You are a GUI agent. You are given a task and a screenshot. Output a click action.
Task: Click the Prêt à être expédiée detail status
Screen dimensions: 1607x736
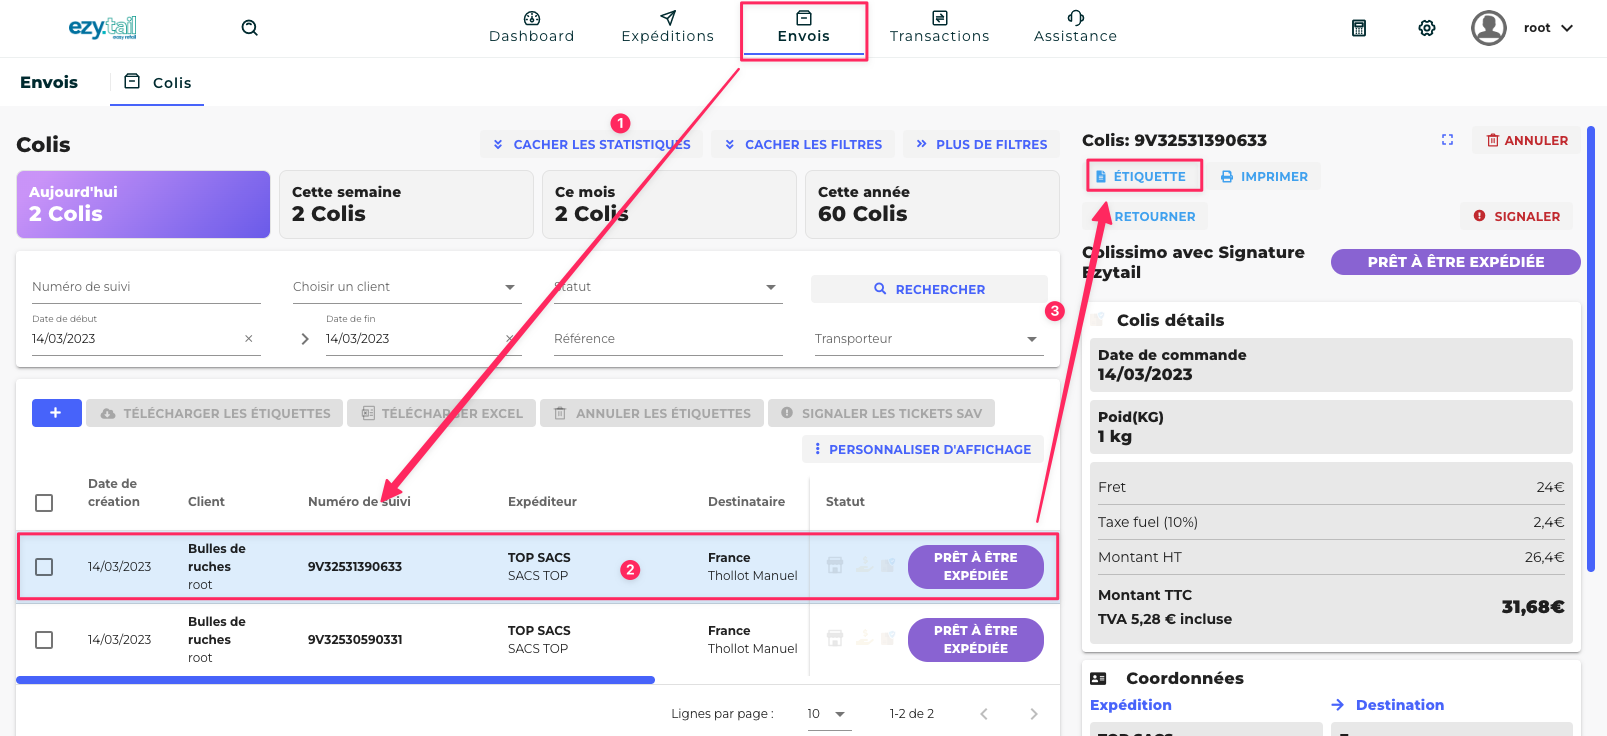[x=1456, y=262]
